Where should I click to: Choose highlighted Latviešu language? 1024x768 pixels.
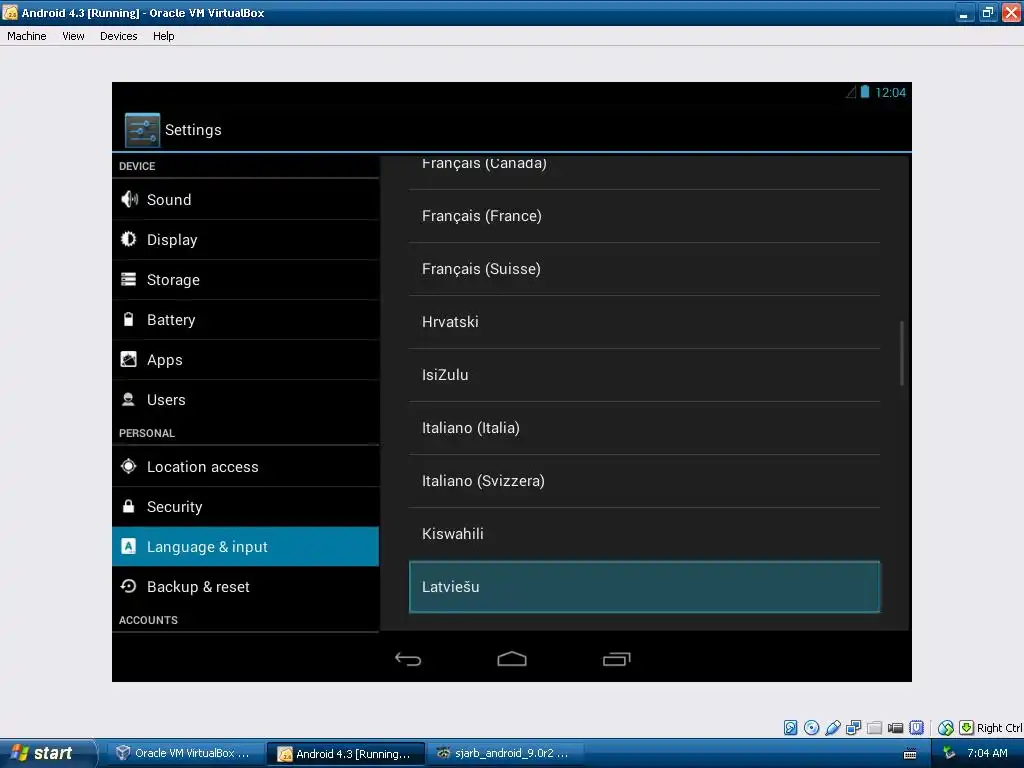coord(644,586)
